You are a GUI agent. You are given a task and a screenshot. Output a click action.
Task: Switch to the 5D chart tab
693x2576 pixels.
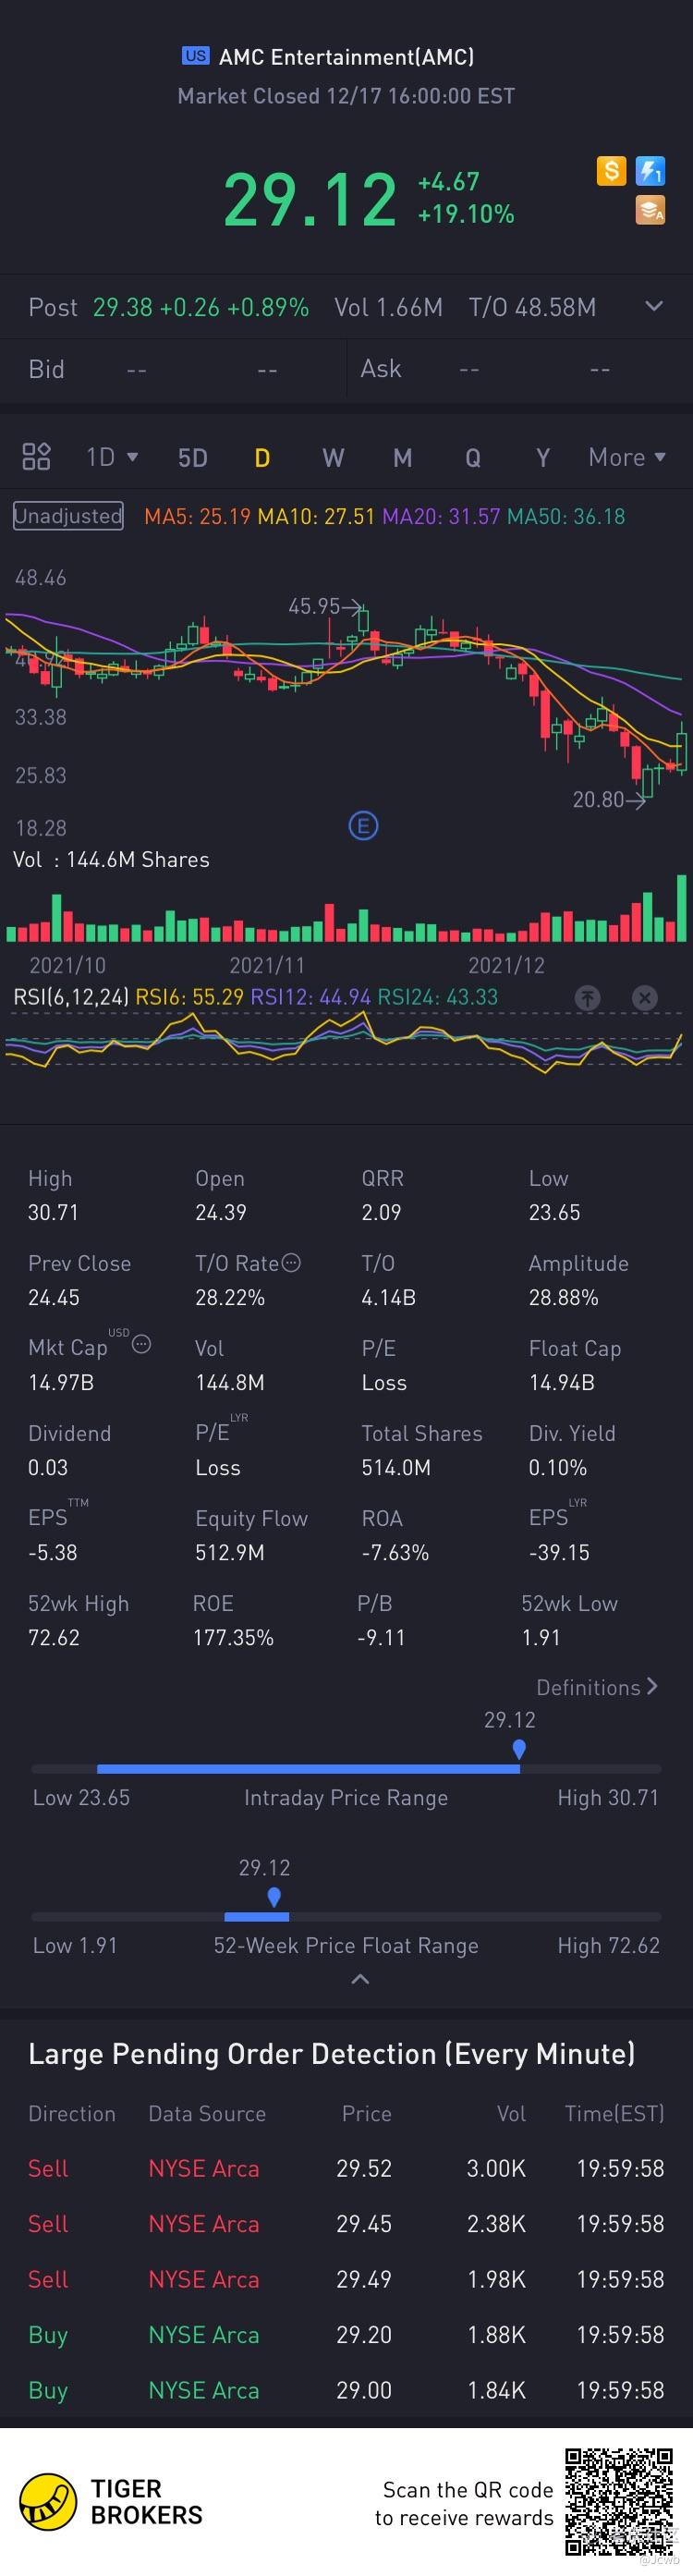tap(192, 458)
